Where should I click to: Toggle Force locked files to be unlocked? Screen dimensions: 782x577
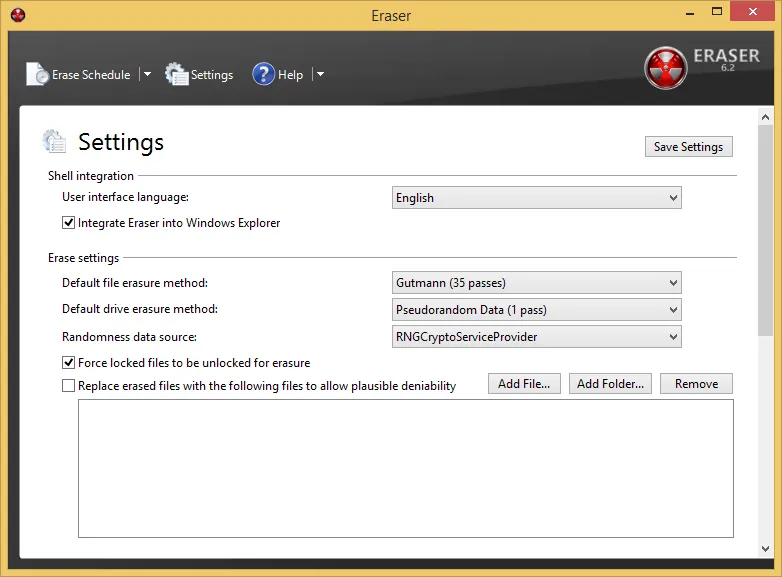click(68, 363)
